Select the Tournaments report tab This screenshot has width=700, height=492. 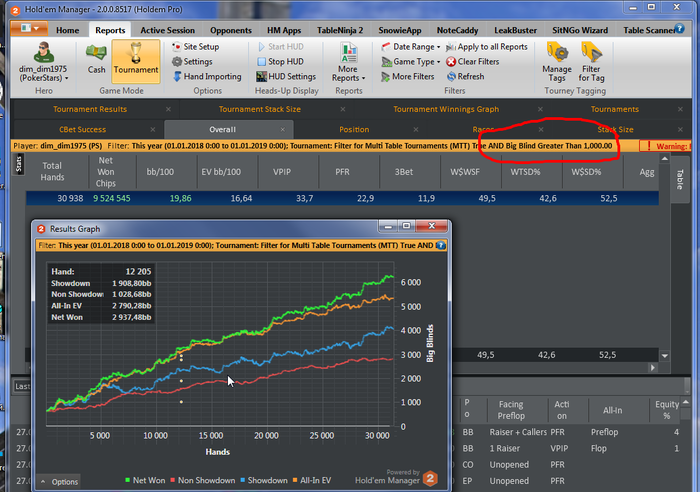point(614,109)
